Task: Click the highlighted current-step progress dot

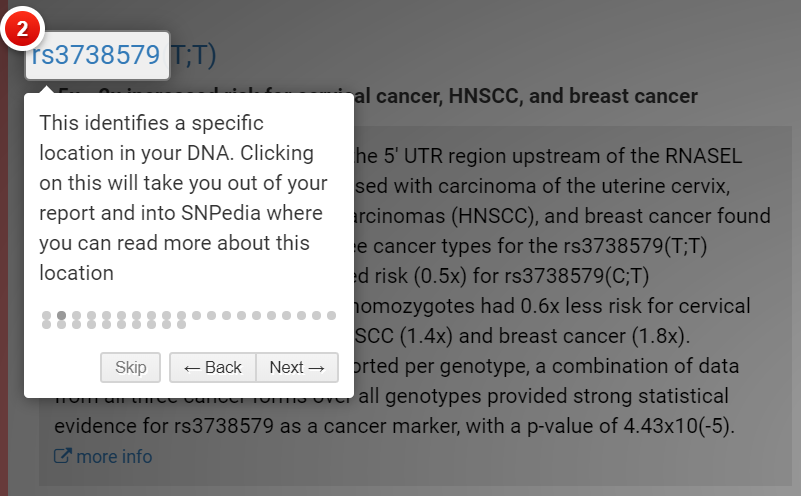Action: tap(62, 316)
